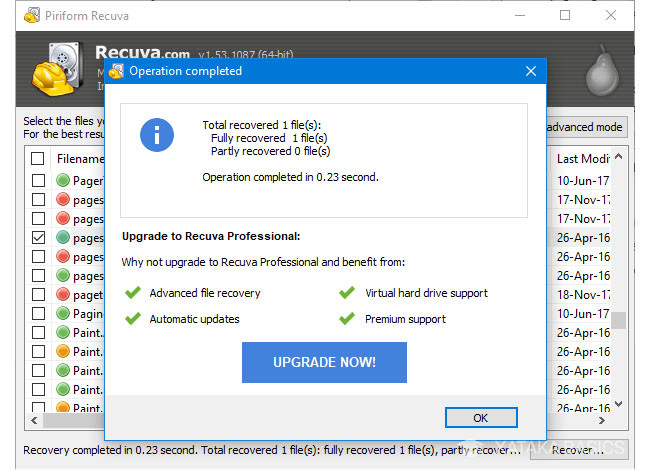Maximize the Piriform Recuva window
This screenshot has height=470, width=650.
(565, 16)
